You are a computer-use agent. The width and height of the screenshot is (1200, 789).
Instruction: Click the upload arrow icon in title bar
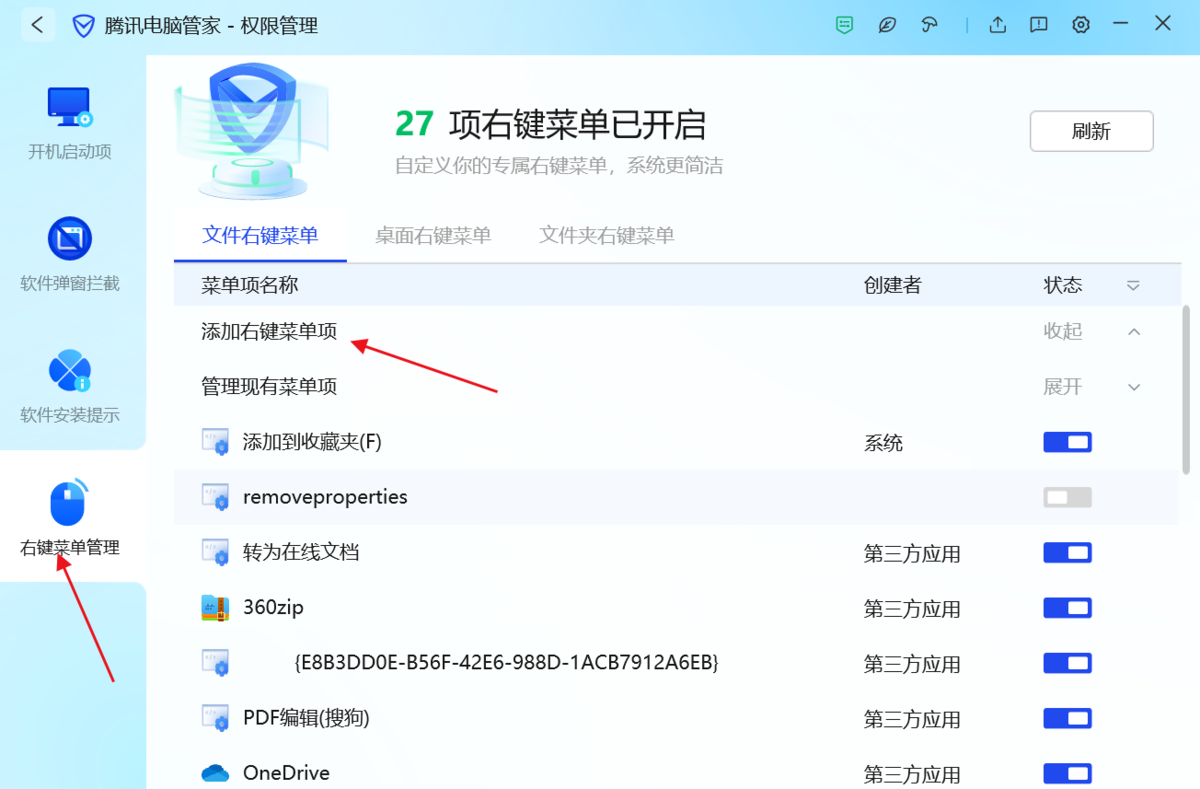tap(997, 25)
